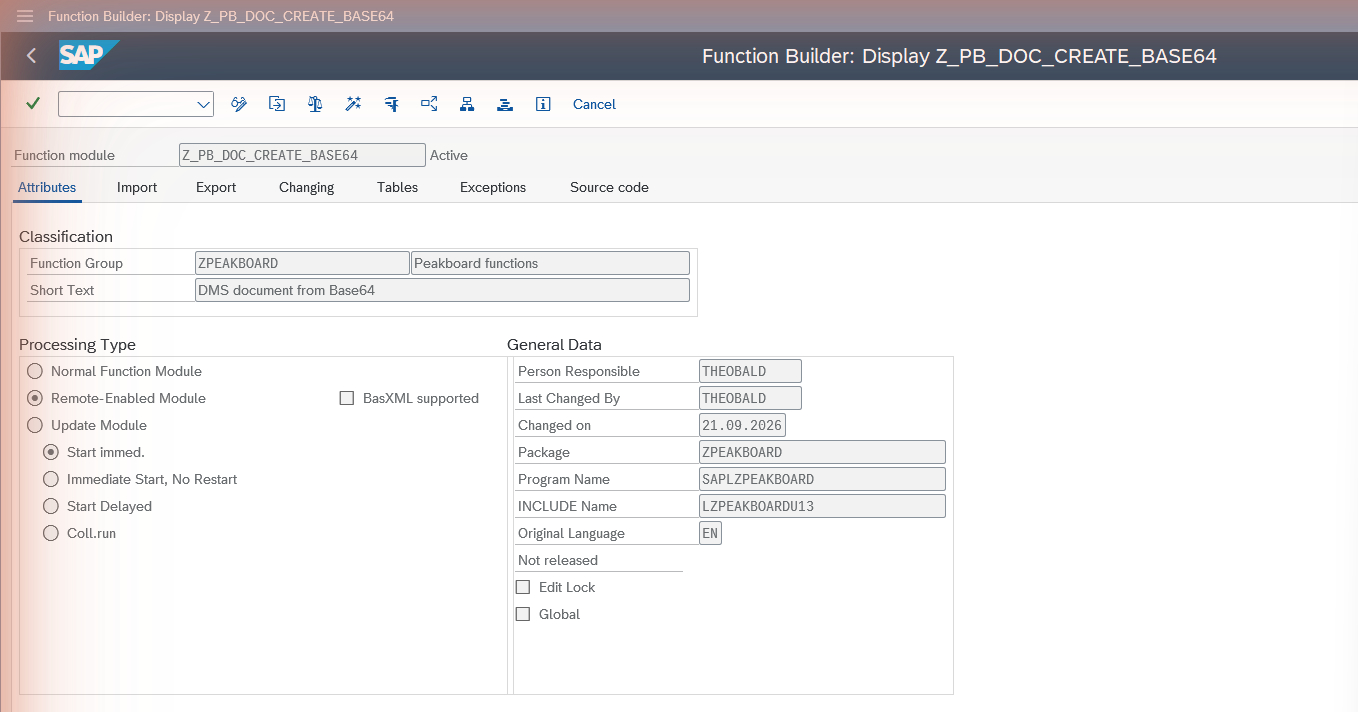The width and height of the screenshot is (1358, 712).
Task: Click the Program Name field SAPLZPEAKBOARD
Action: (x=822, y=479)
